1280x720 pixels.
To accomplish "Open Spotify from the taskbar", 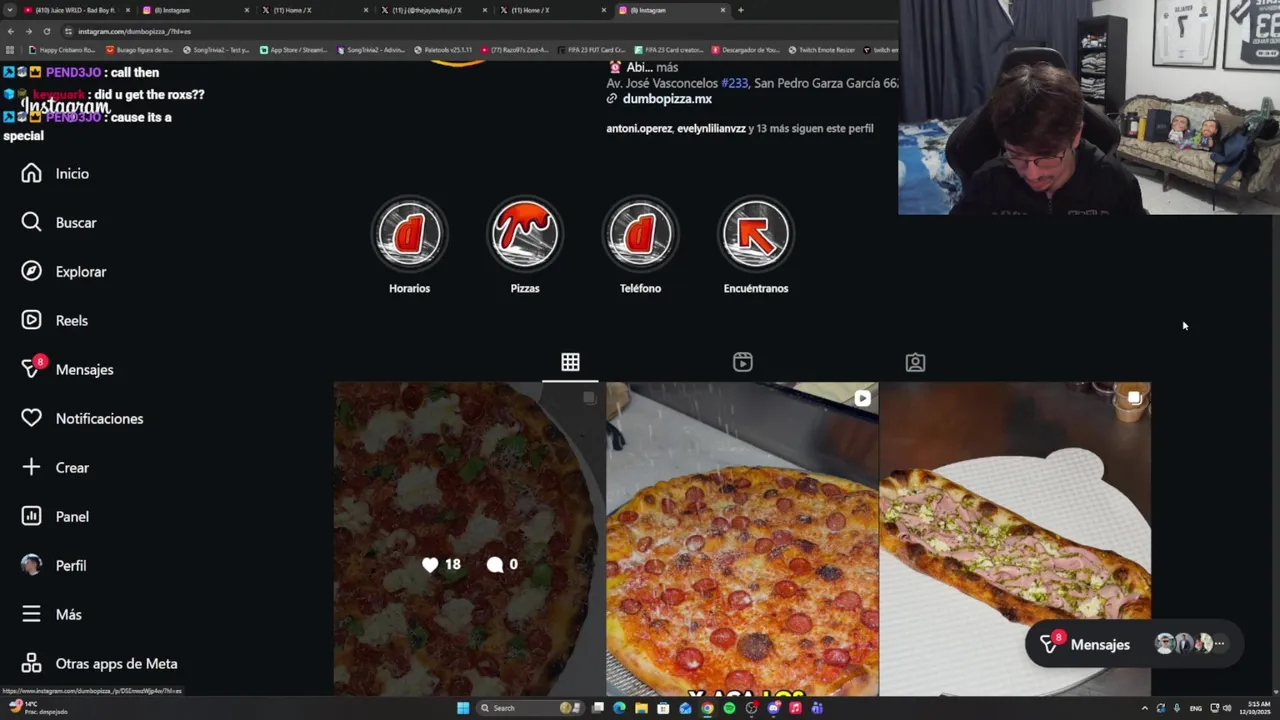I will [729, 708].
